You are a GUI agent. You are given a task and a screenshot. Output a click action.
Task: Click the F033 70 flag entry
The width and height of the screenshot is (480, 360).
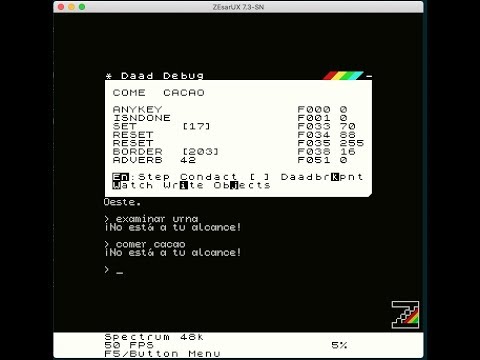[326, 126]
